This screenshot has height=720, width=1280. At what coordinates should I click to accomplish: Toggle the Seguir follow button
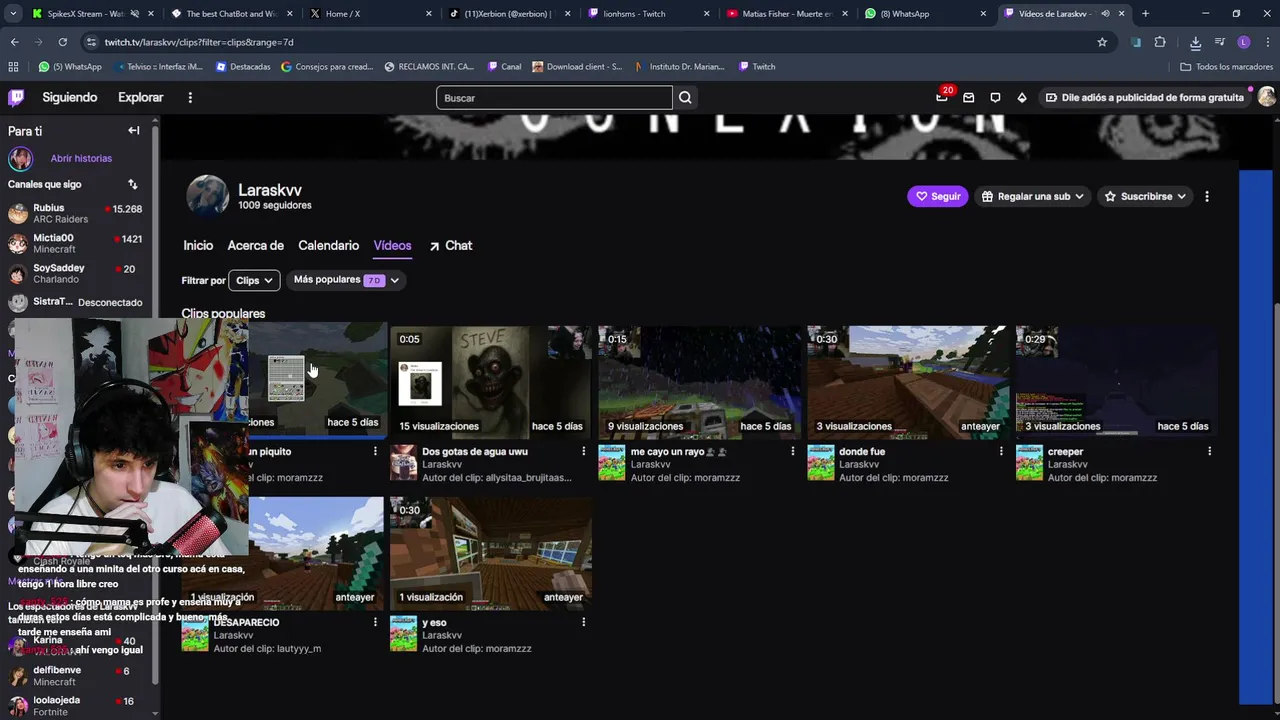[938, 196]
